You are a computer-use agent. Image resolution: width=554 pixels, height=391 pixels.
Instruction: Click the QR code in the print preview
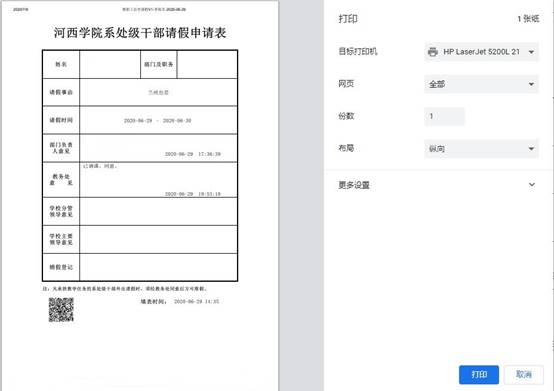click(x=61, y=310)
